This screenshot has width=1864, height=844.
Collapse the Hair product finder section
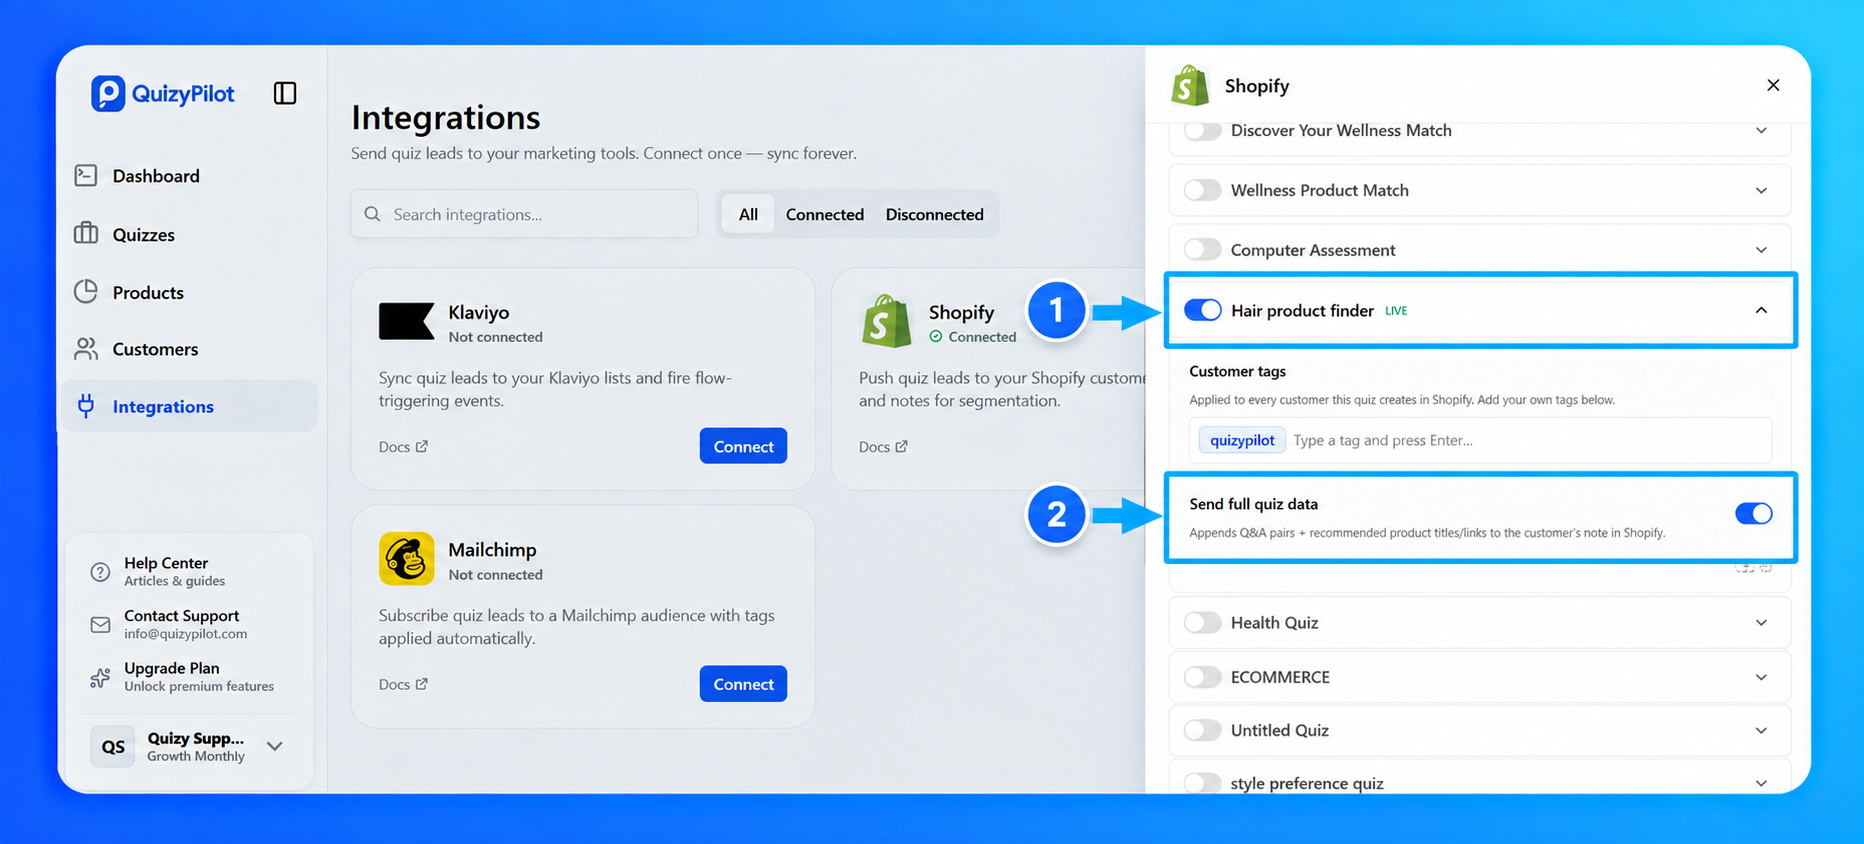click(1761, 310)
